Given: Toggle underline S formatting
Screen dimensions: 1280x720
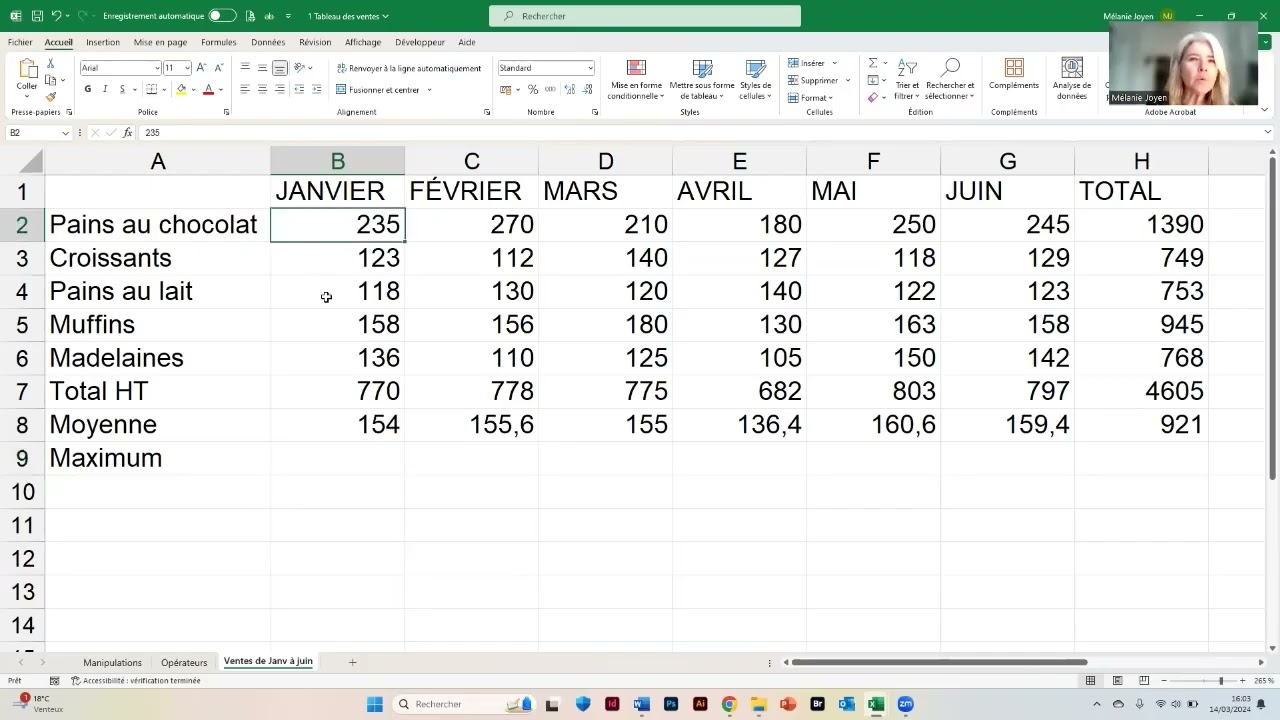Looking at the screenshot, I should pyautogui.click(x=122, y=89).
